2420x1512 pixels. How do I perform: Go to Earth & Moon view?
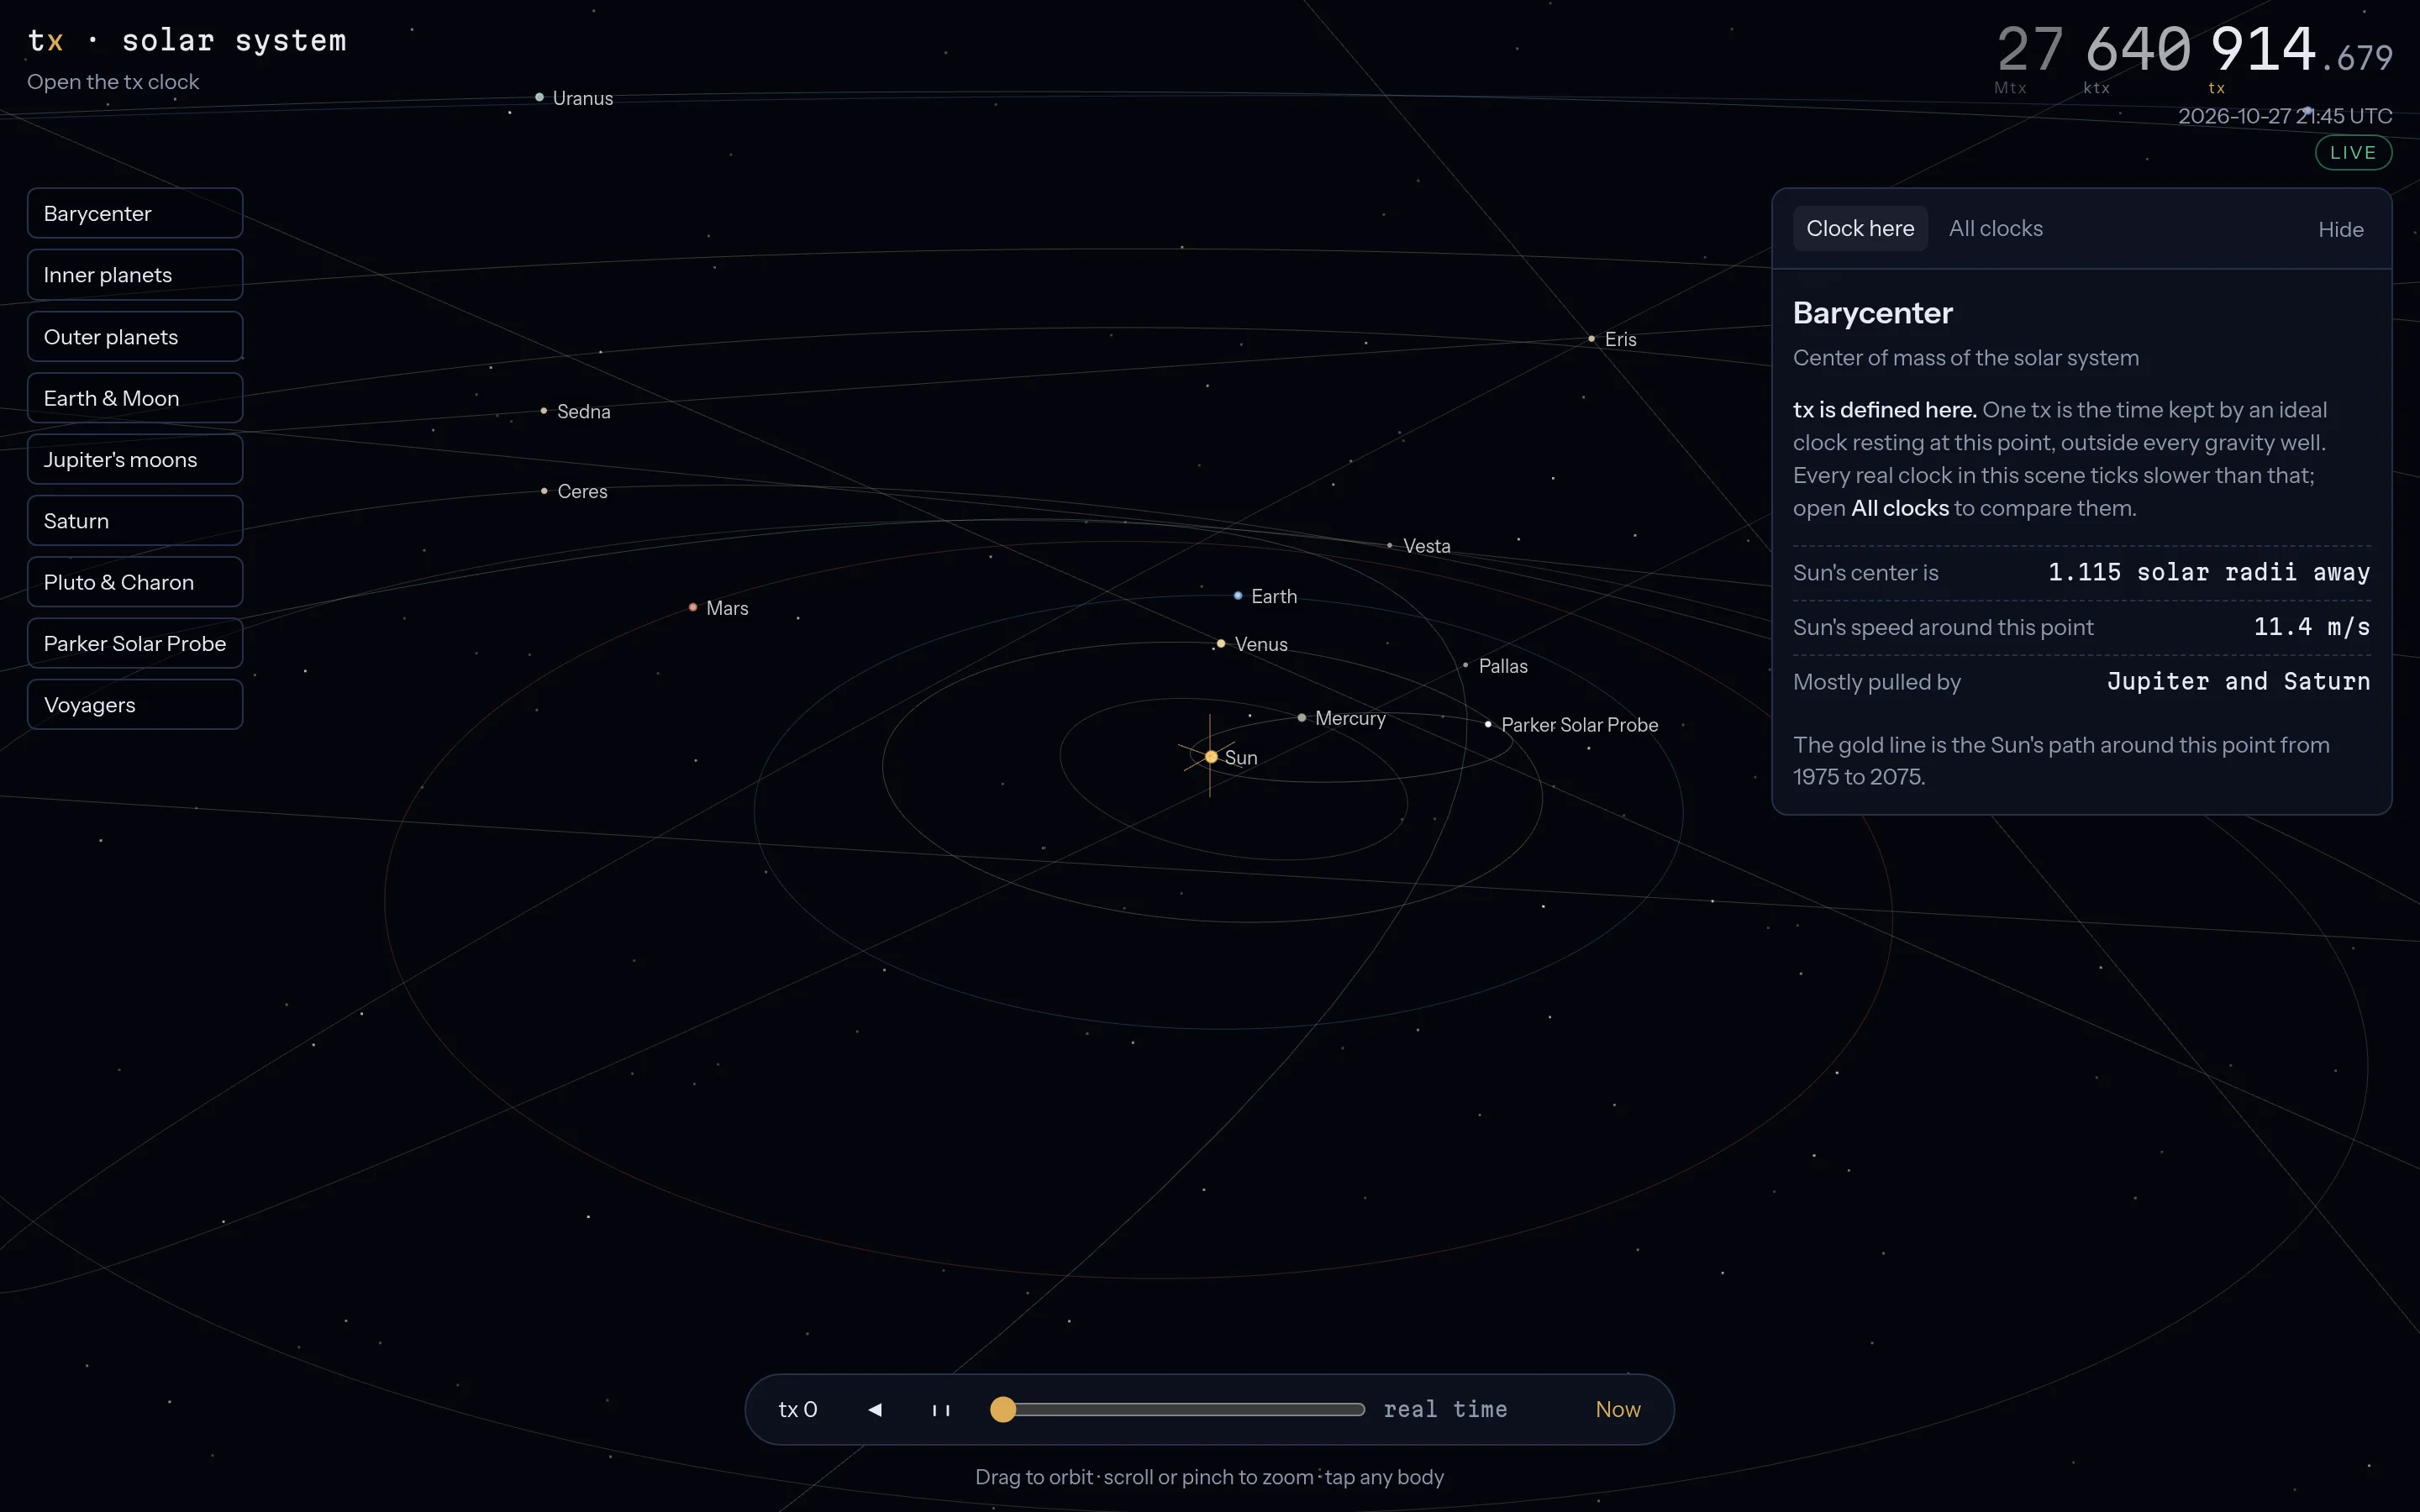(x=135, y=398)
